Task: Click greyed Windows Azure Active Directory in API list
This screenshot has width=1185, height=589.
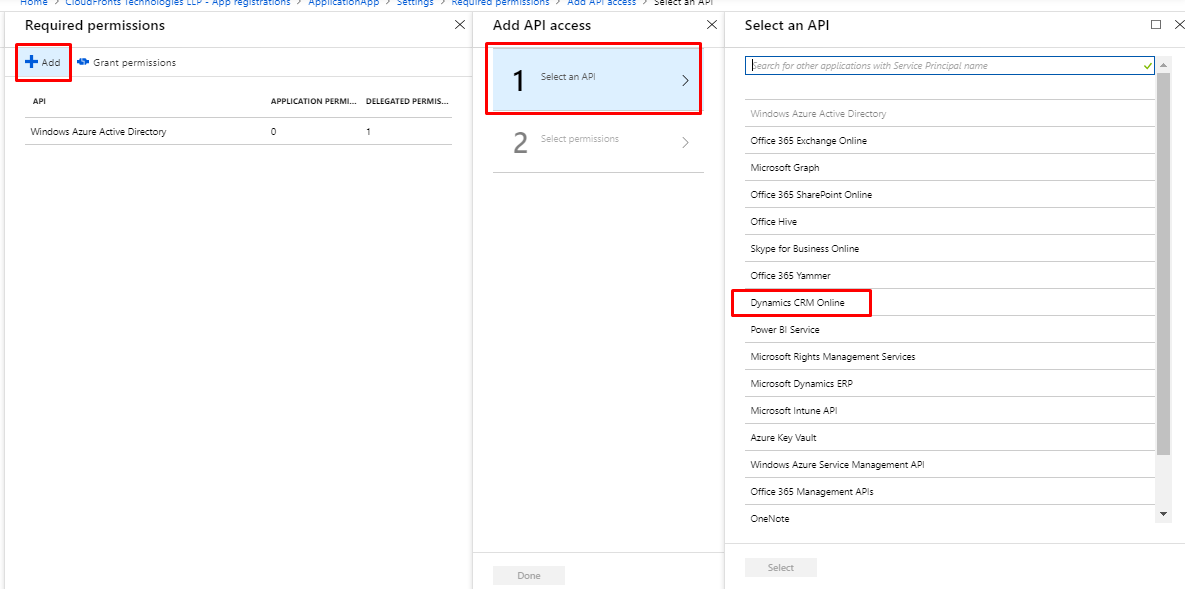Action: tap(950, 113)
